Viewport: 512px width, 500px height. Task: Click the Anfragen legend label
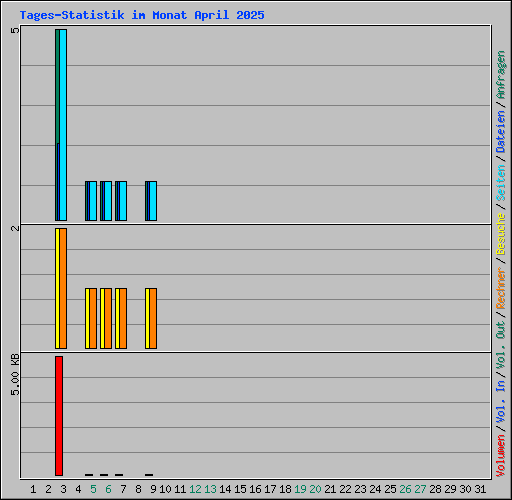501,74
